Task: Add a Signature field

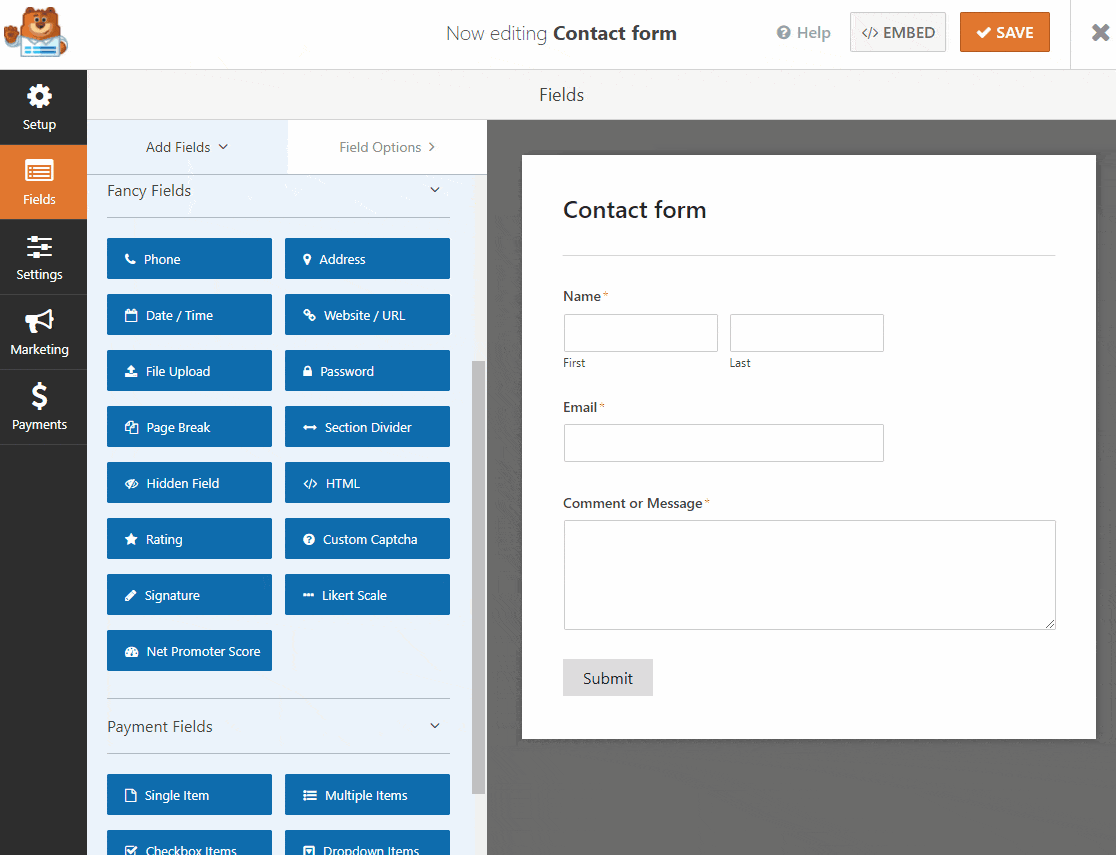Action: (x=188, y=594)
